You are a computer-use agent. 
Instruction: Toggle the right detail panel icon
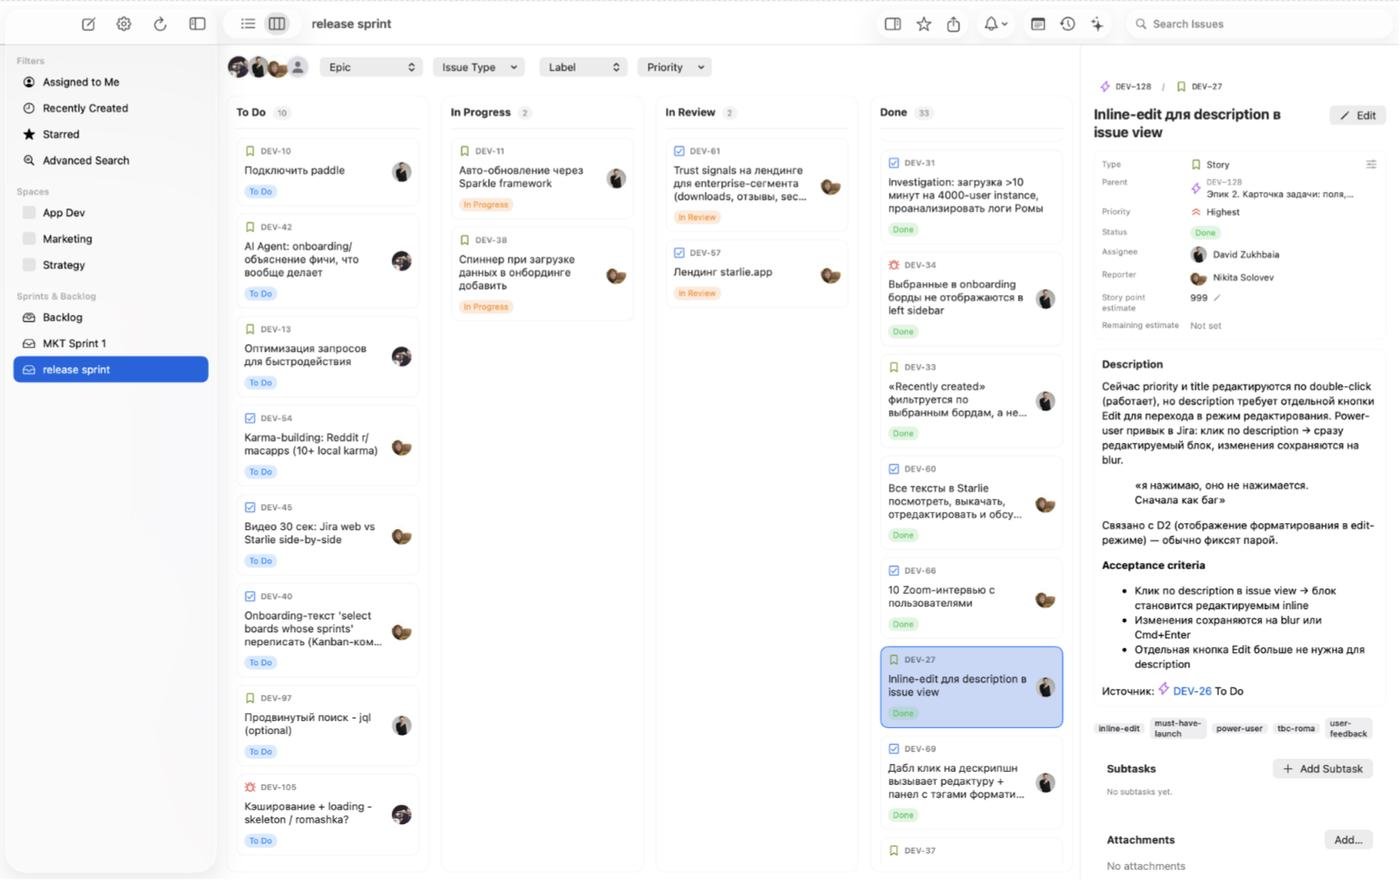click(893, 24)
